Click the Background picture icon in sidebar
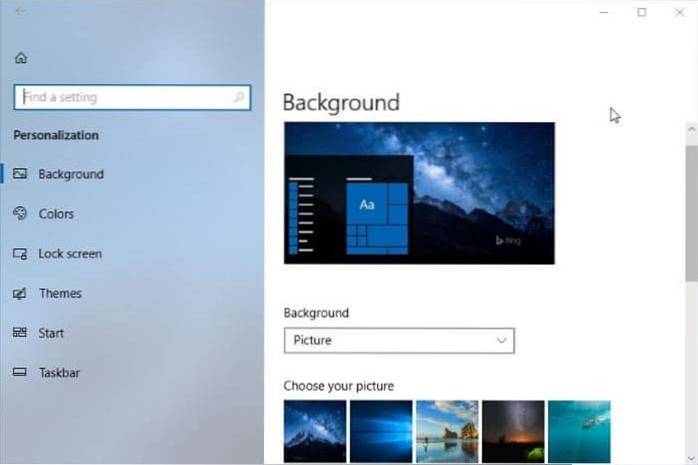 [x=20, y=174]
